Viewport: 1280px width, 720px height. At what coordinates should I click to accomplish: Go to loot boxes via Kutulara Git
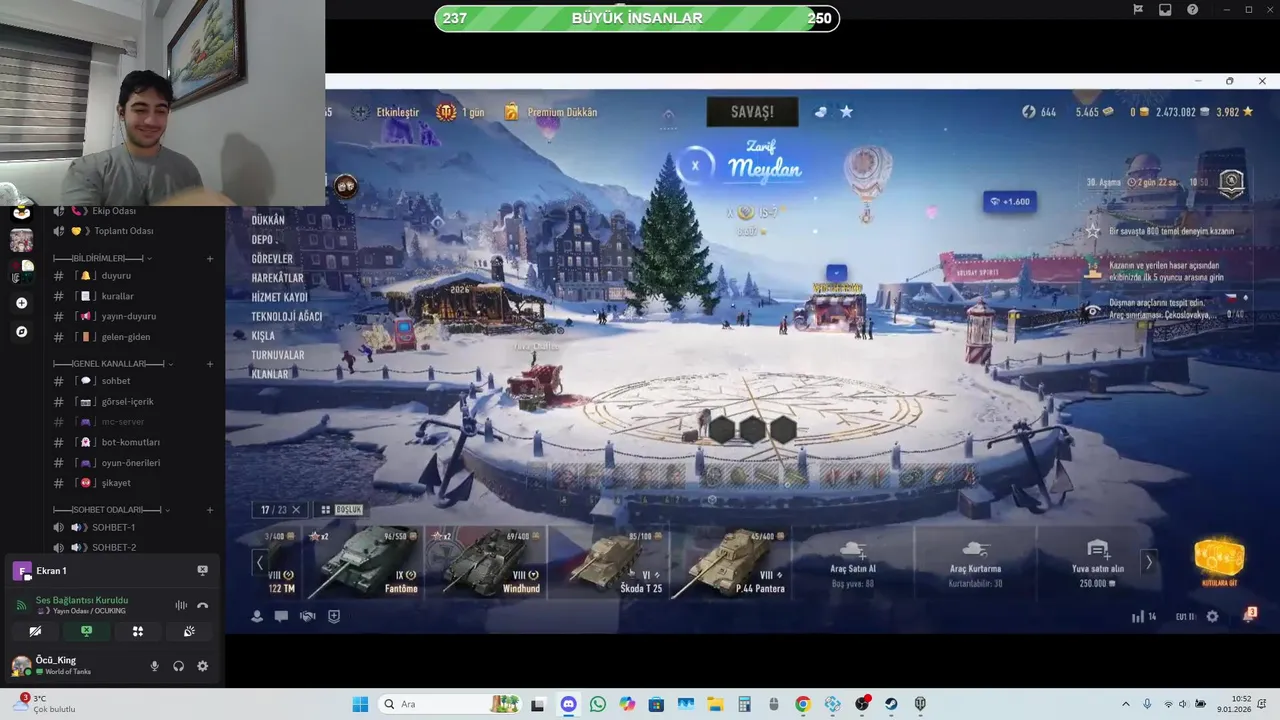pos(1219,562)
